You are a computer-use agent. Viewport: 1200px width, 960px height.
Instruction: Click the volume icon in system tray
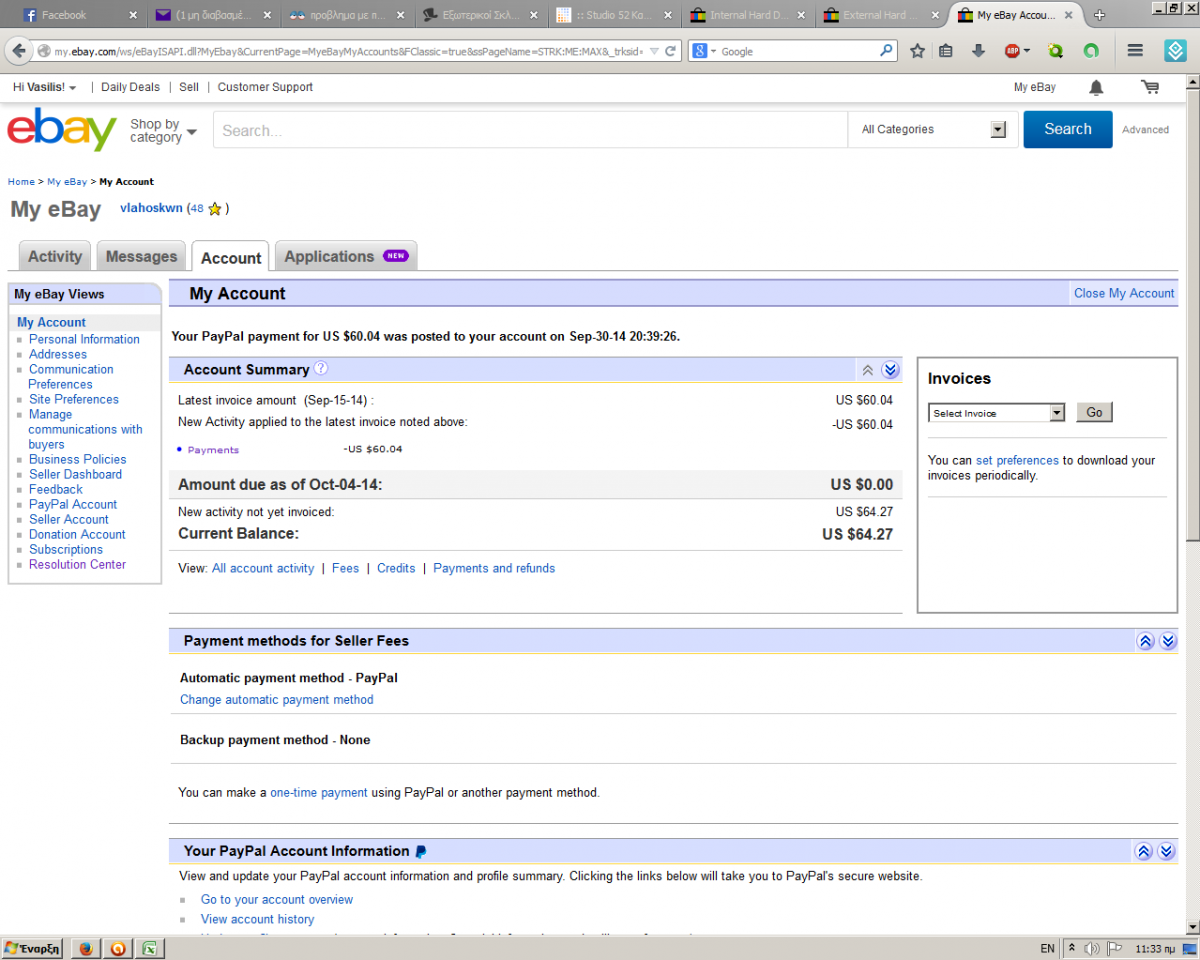click(x=1092, y=948)
